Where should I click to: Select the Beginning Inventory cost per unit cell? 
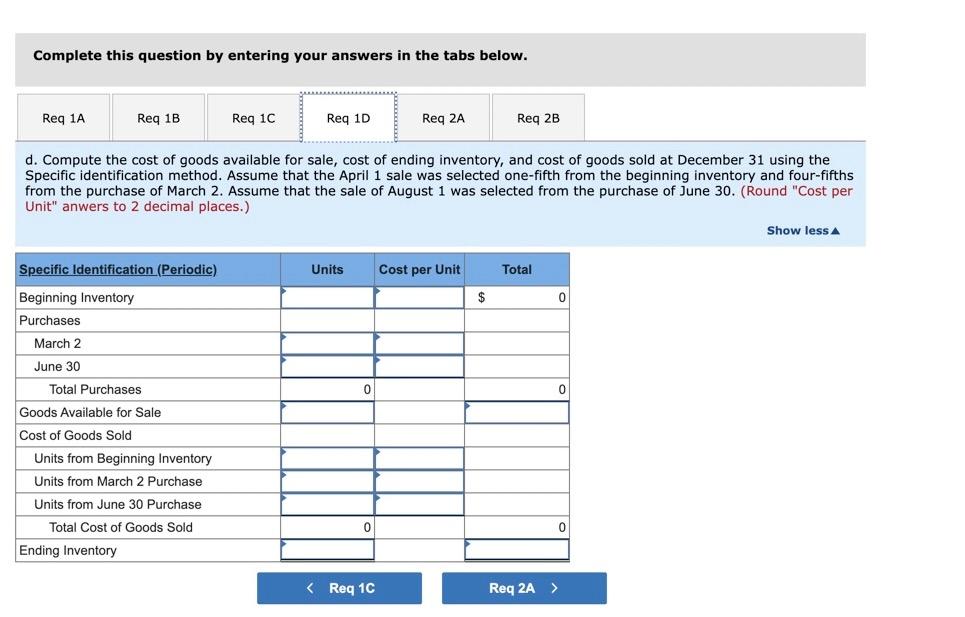[x=416, y=297]
